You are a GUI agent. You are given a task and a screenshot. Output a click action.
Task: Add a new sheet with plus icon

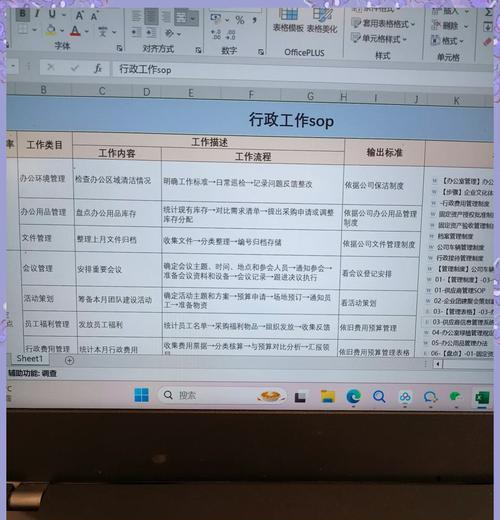(x=69, y=360)
